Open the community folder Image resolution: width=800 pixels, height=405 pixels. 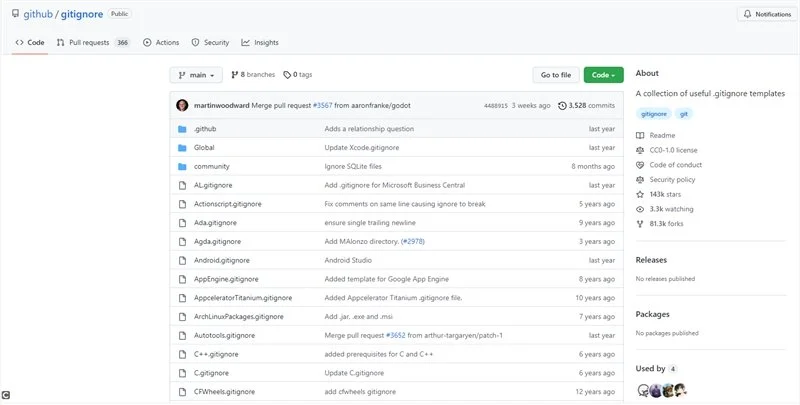(x=211, y=166)
